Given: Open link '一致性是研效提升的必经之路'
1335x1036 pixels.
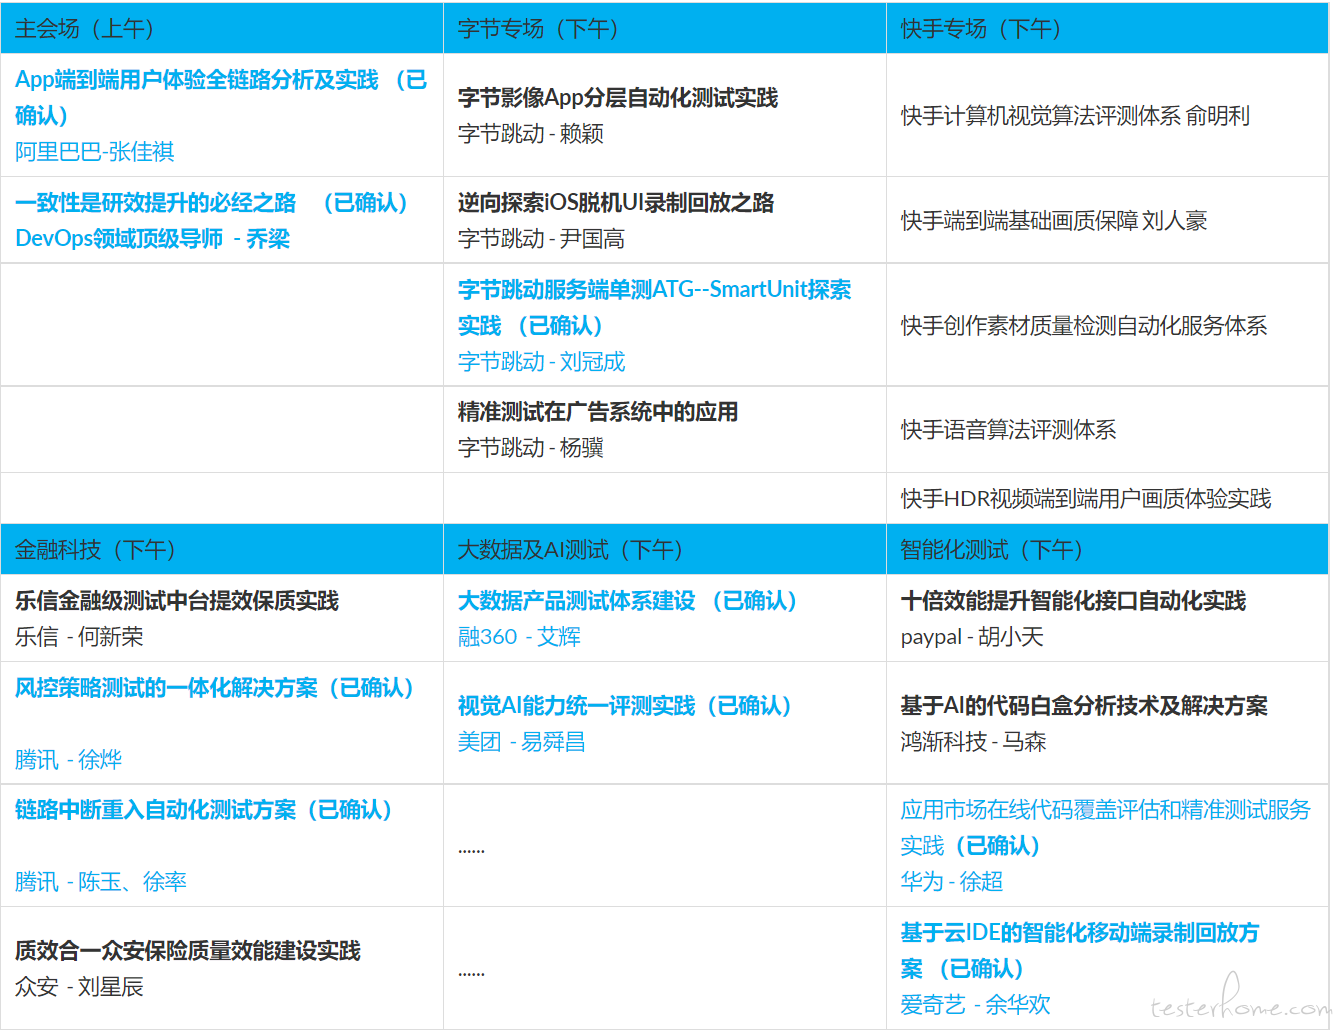Looking at the screenshot, I should pyautogui.click(x=155, y=203).
